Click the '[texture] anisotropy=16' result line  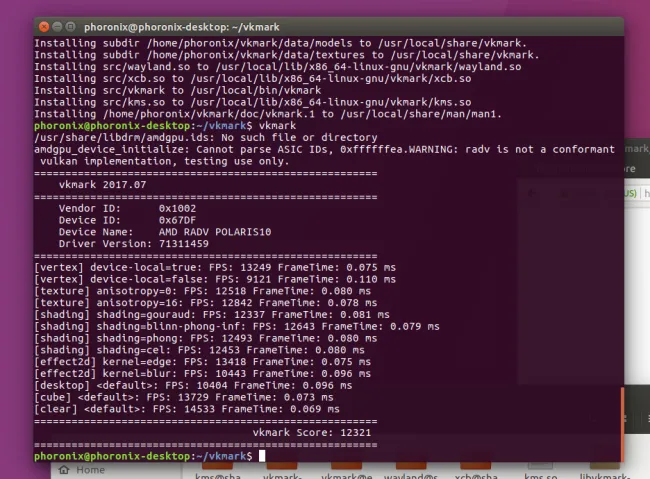(x=206, y=303)
